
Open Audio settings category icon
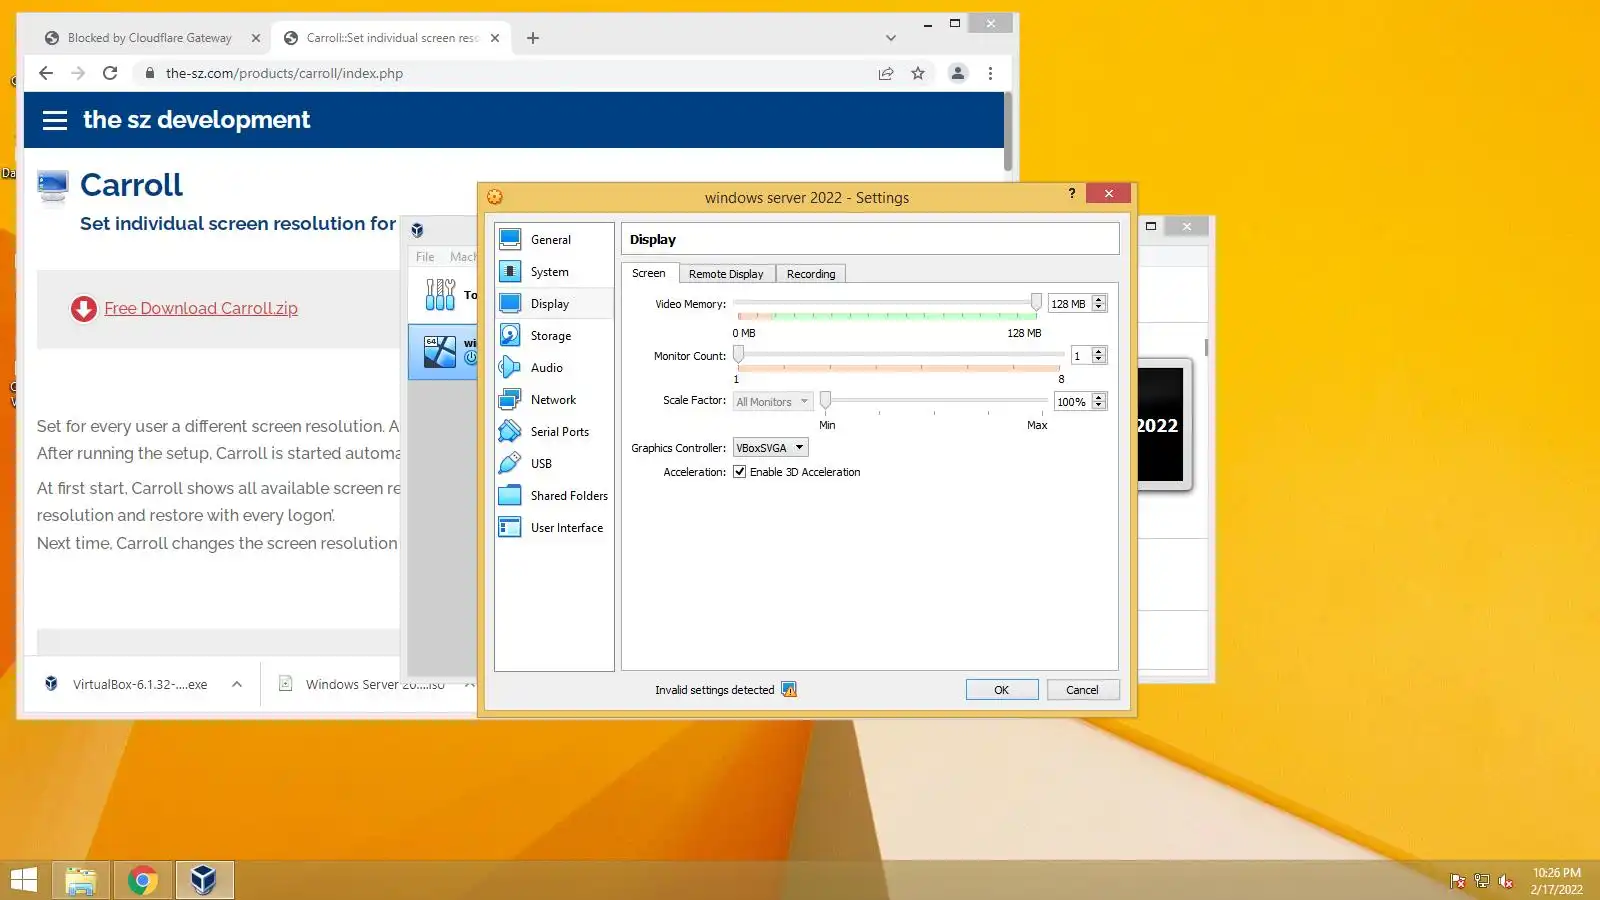[x=510, y=367]
